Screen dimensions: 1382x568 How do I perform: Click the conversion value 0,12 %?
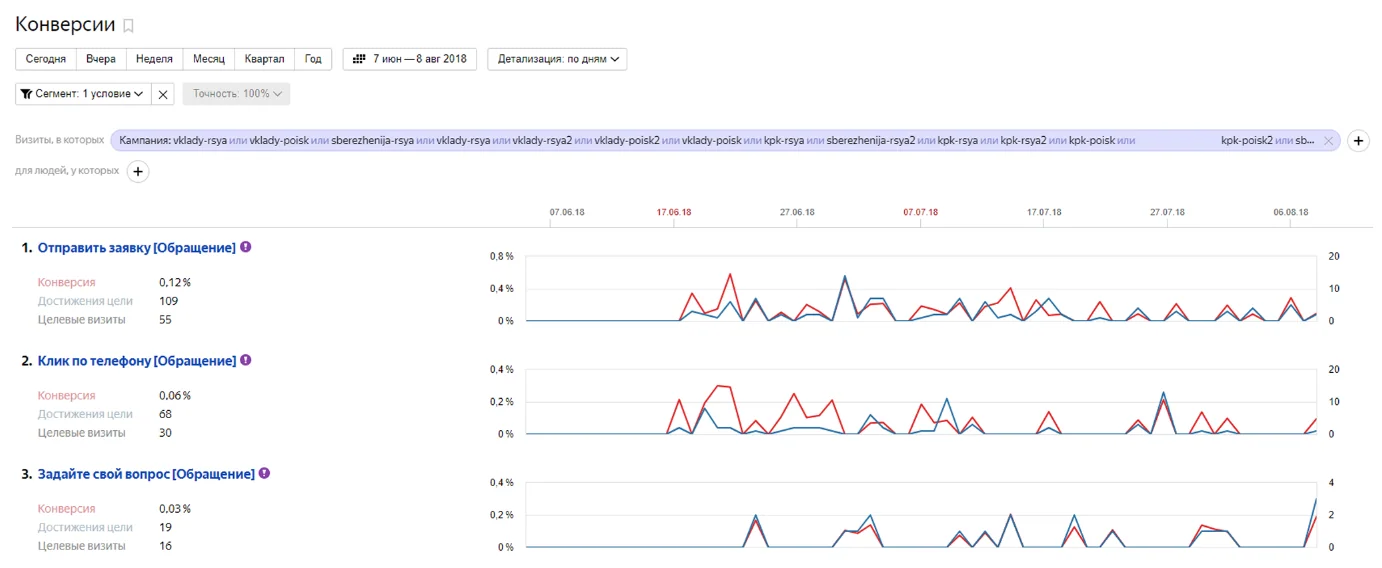(x=175, y=282)
